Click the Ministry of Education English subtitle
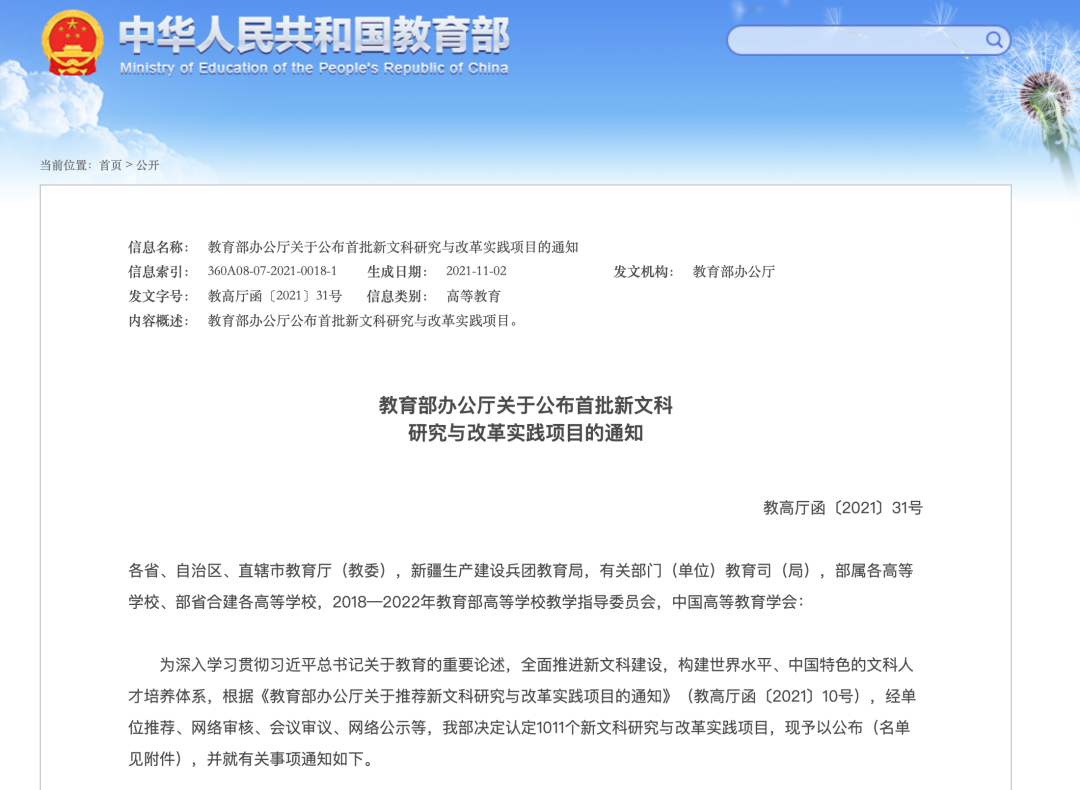This screenshot has width=1080, height=790. 314,68
